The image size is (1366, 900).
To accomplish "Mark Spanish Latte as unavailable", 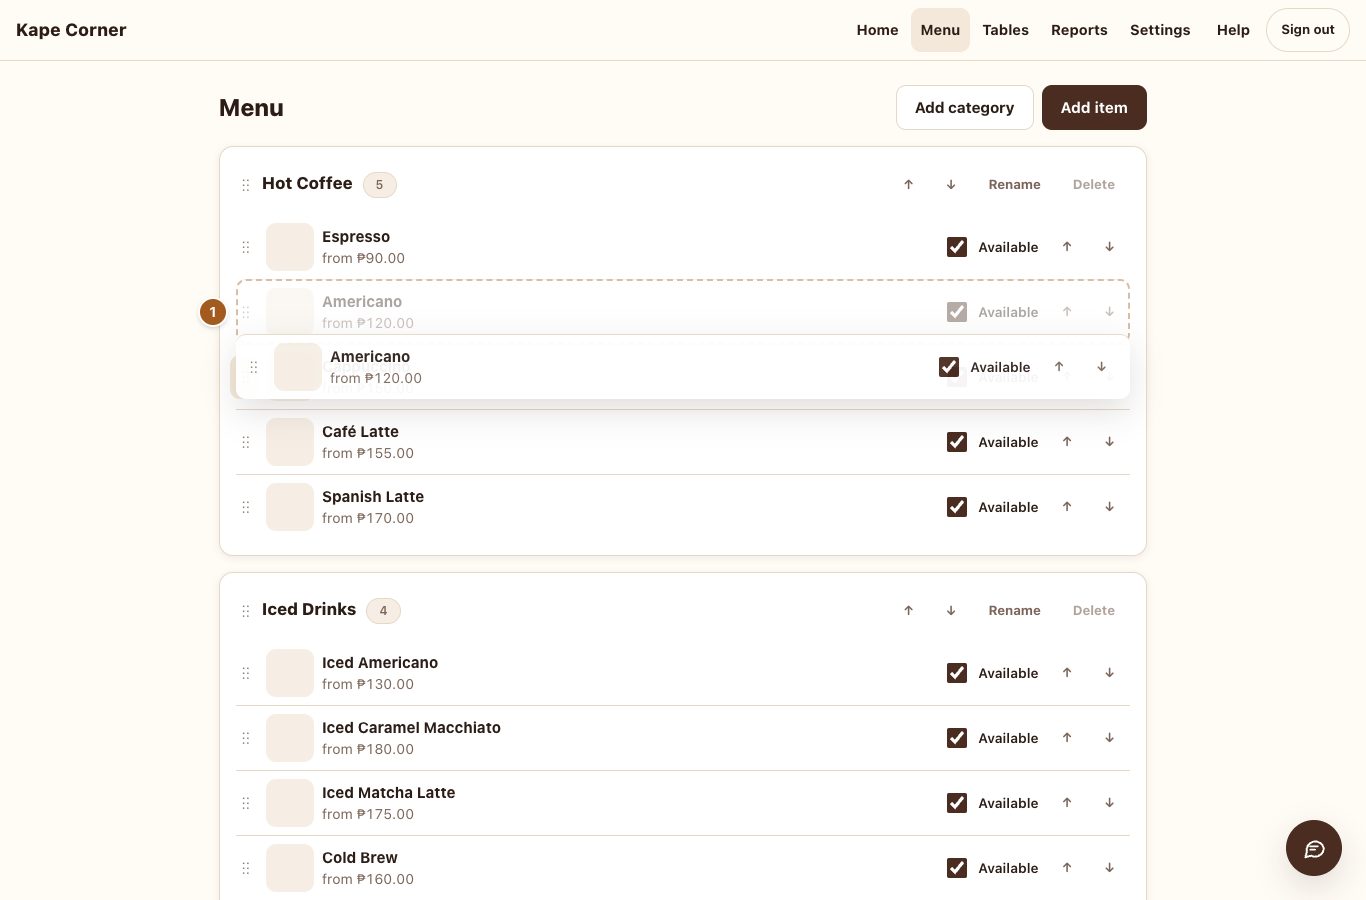I will (x=957, y=507).
